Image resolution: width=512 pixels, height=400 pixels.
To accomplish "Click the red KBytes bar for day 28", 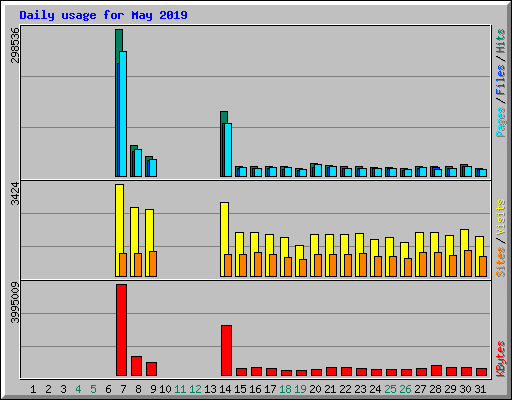I will tap(436, 371).
